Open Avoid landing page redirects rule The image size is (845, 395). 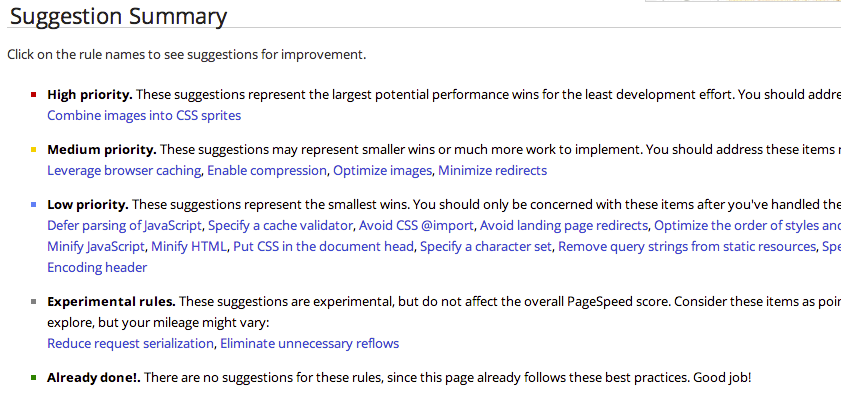coord(564,225)
